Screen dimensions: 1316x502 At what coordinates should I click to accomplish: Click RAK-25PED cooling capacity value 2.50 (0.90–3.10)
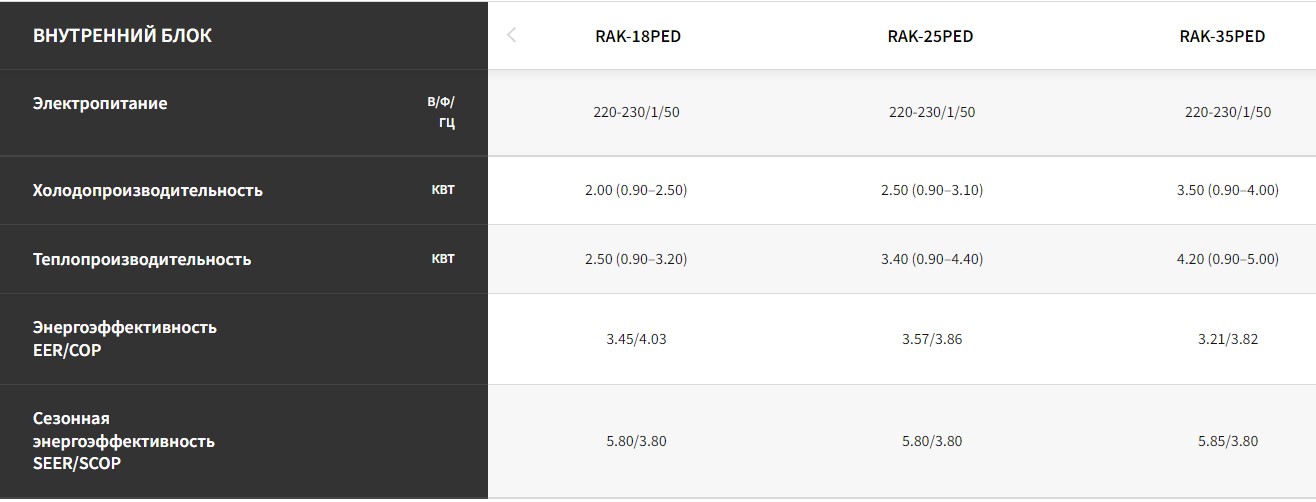[932, 190]
